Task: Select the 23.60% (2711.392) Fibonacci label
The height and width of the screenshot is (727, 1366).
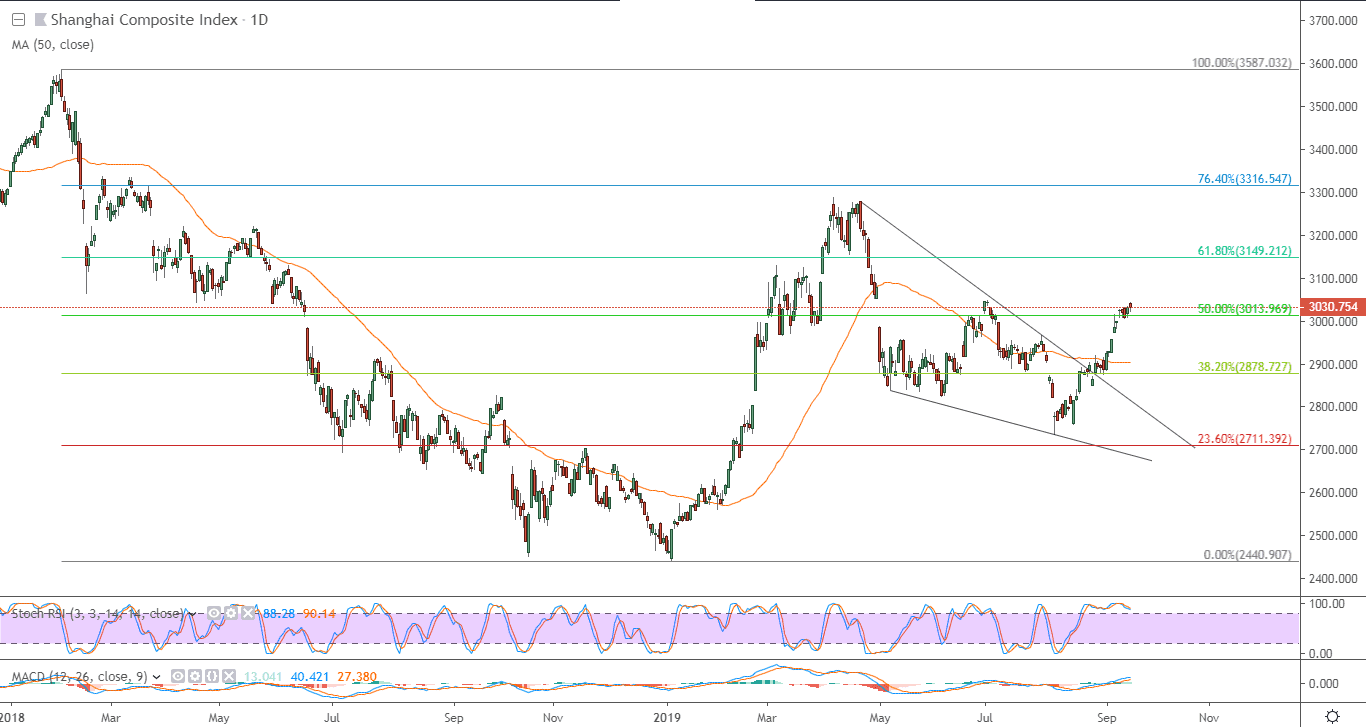Action: click(x=1245, y=439)
